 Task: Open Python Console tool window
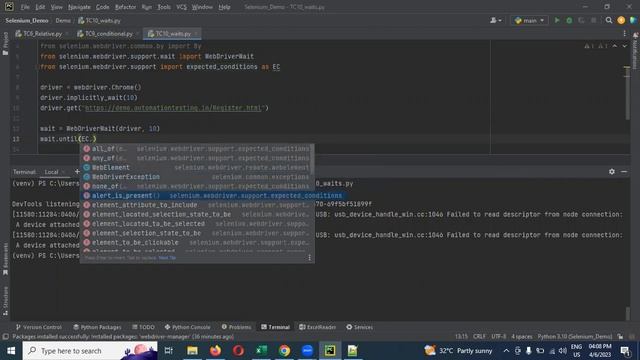pos(187,327)
